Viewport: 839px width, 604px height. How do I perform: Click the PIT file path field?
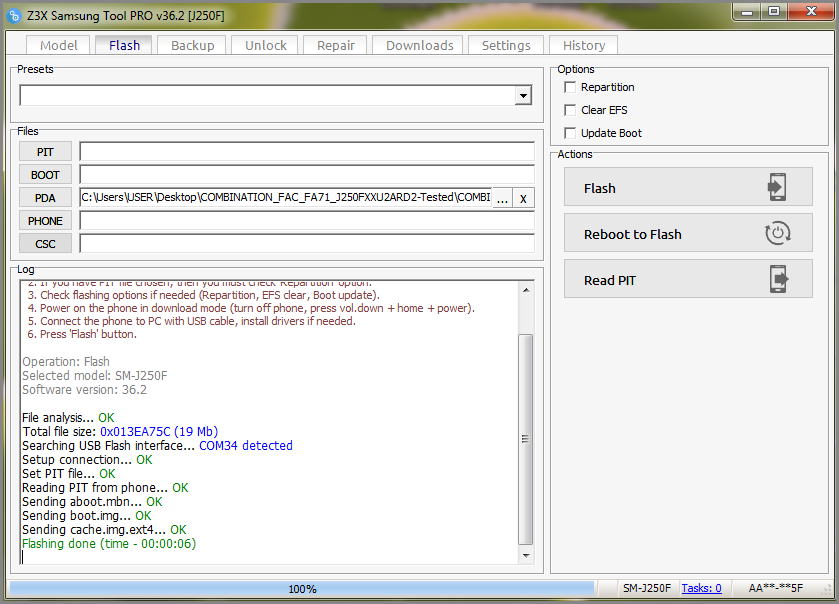307,152
